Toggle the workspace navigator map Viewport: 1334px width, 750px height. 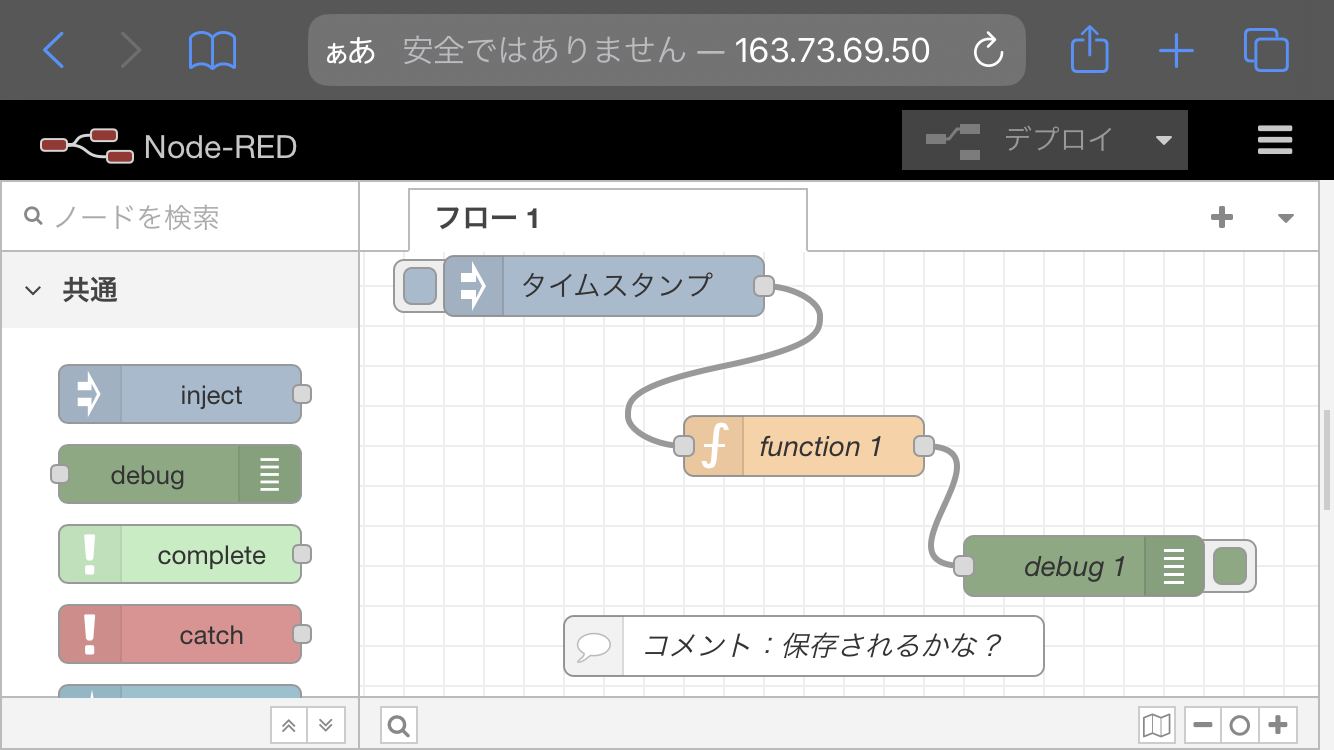[1157, 725]
